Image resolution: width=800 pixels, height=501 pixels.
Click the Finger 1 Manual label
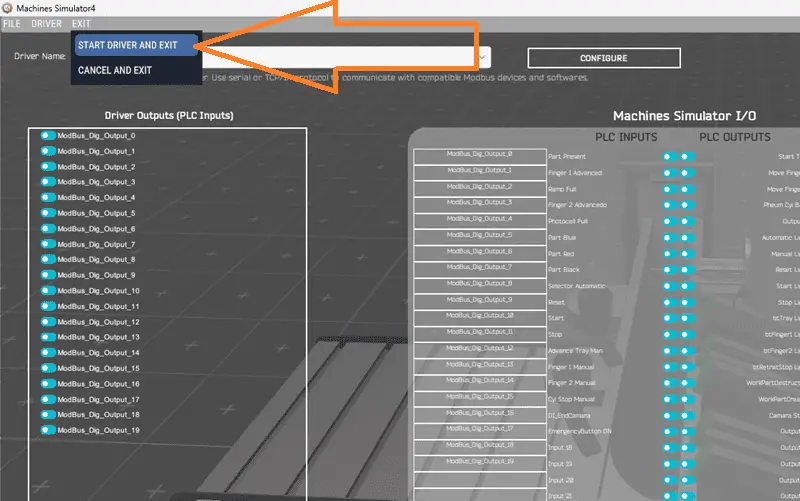tap(571, 367)
